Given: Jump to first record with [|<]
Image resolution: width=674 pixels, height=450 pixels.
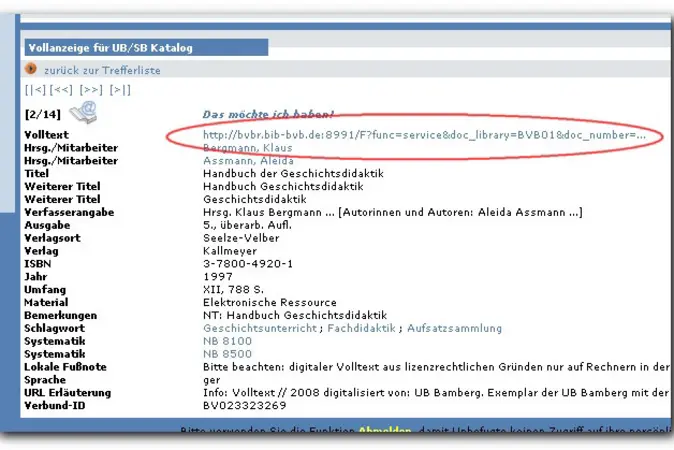Looking at the screenshot, I should (35, 90).
